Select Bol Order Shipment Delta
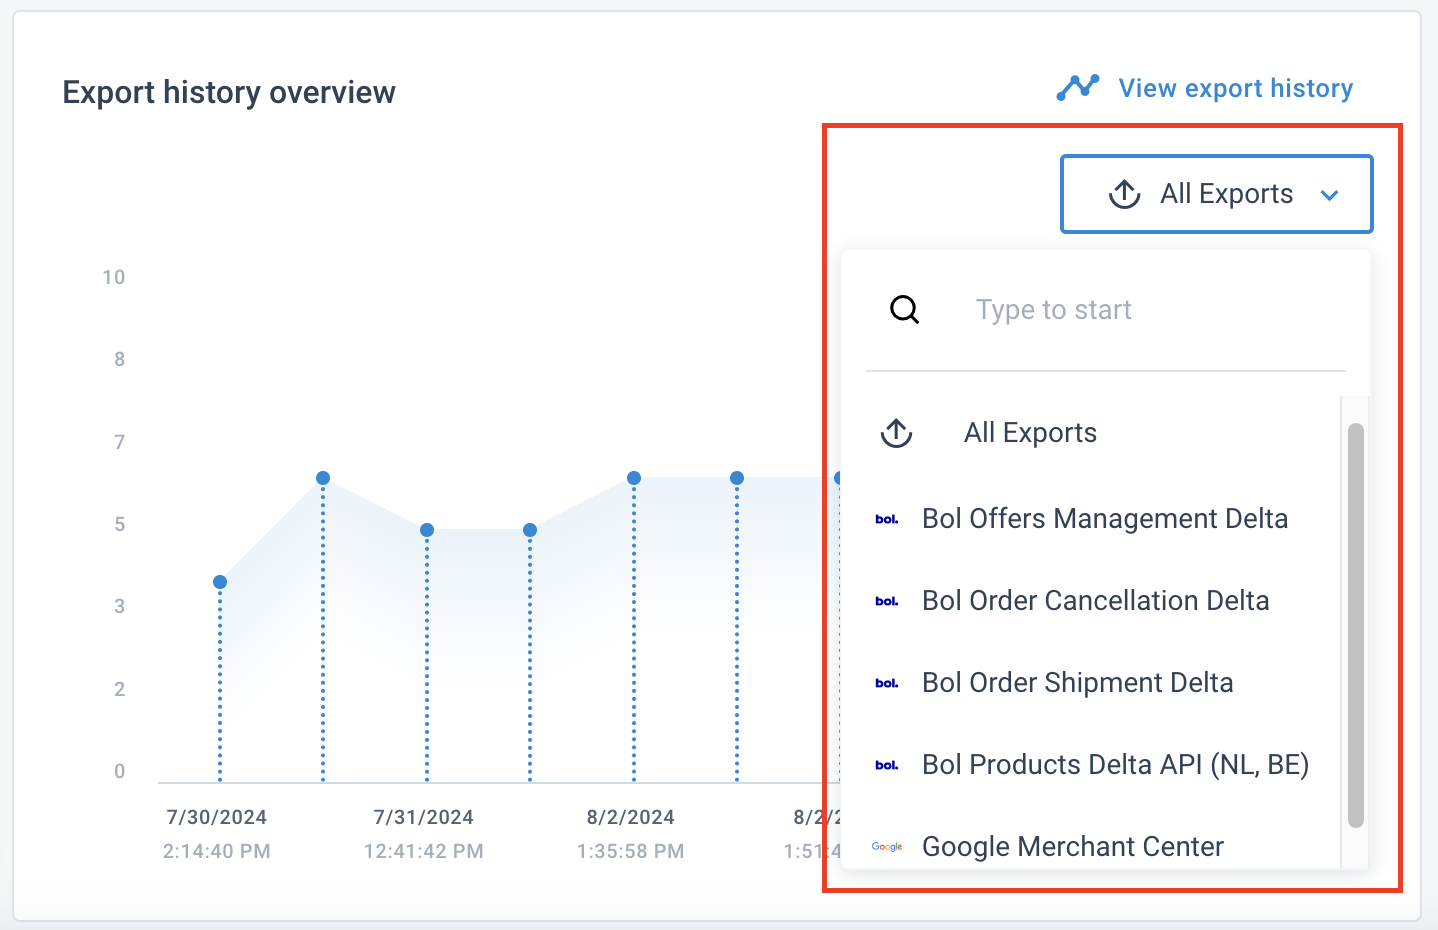Screen dimensions: 1438x930 1077,683
